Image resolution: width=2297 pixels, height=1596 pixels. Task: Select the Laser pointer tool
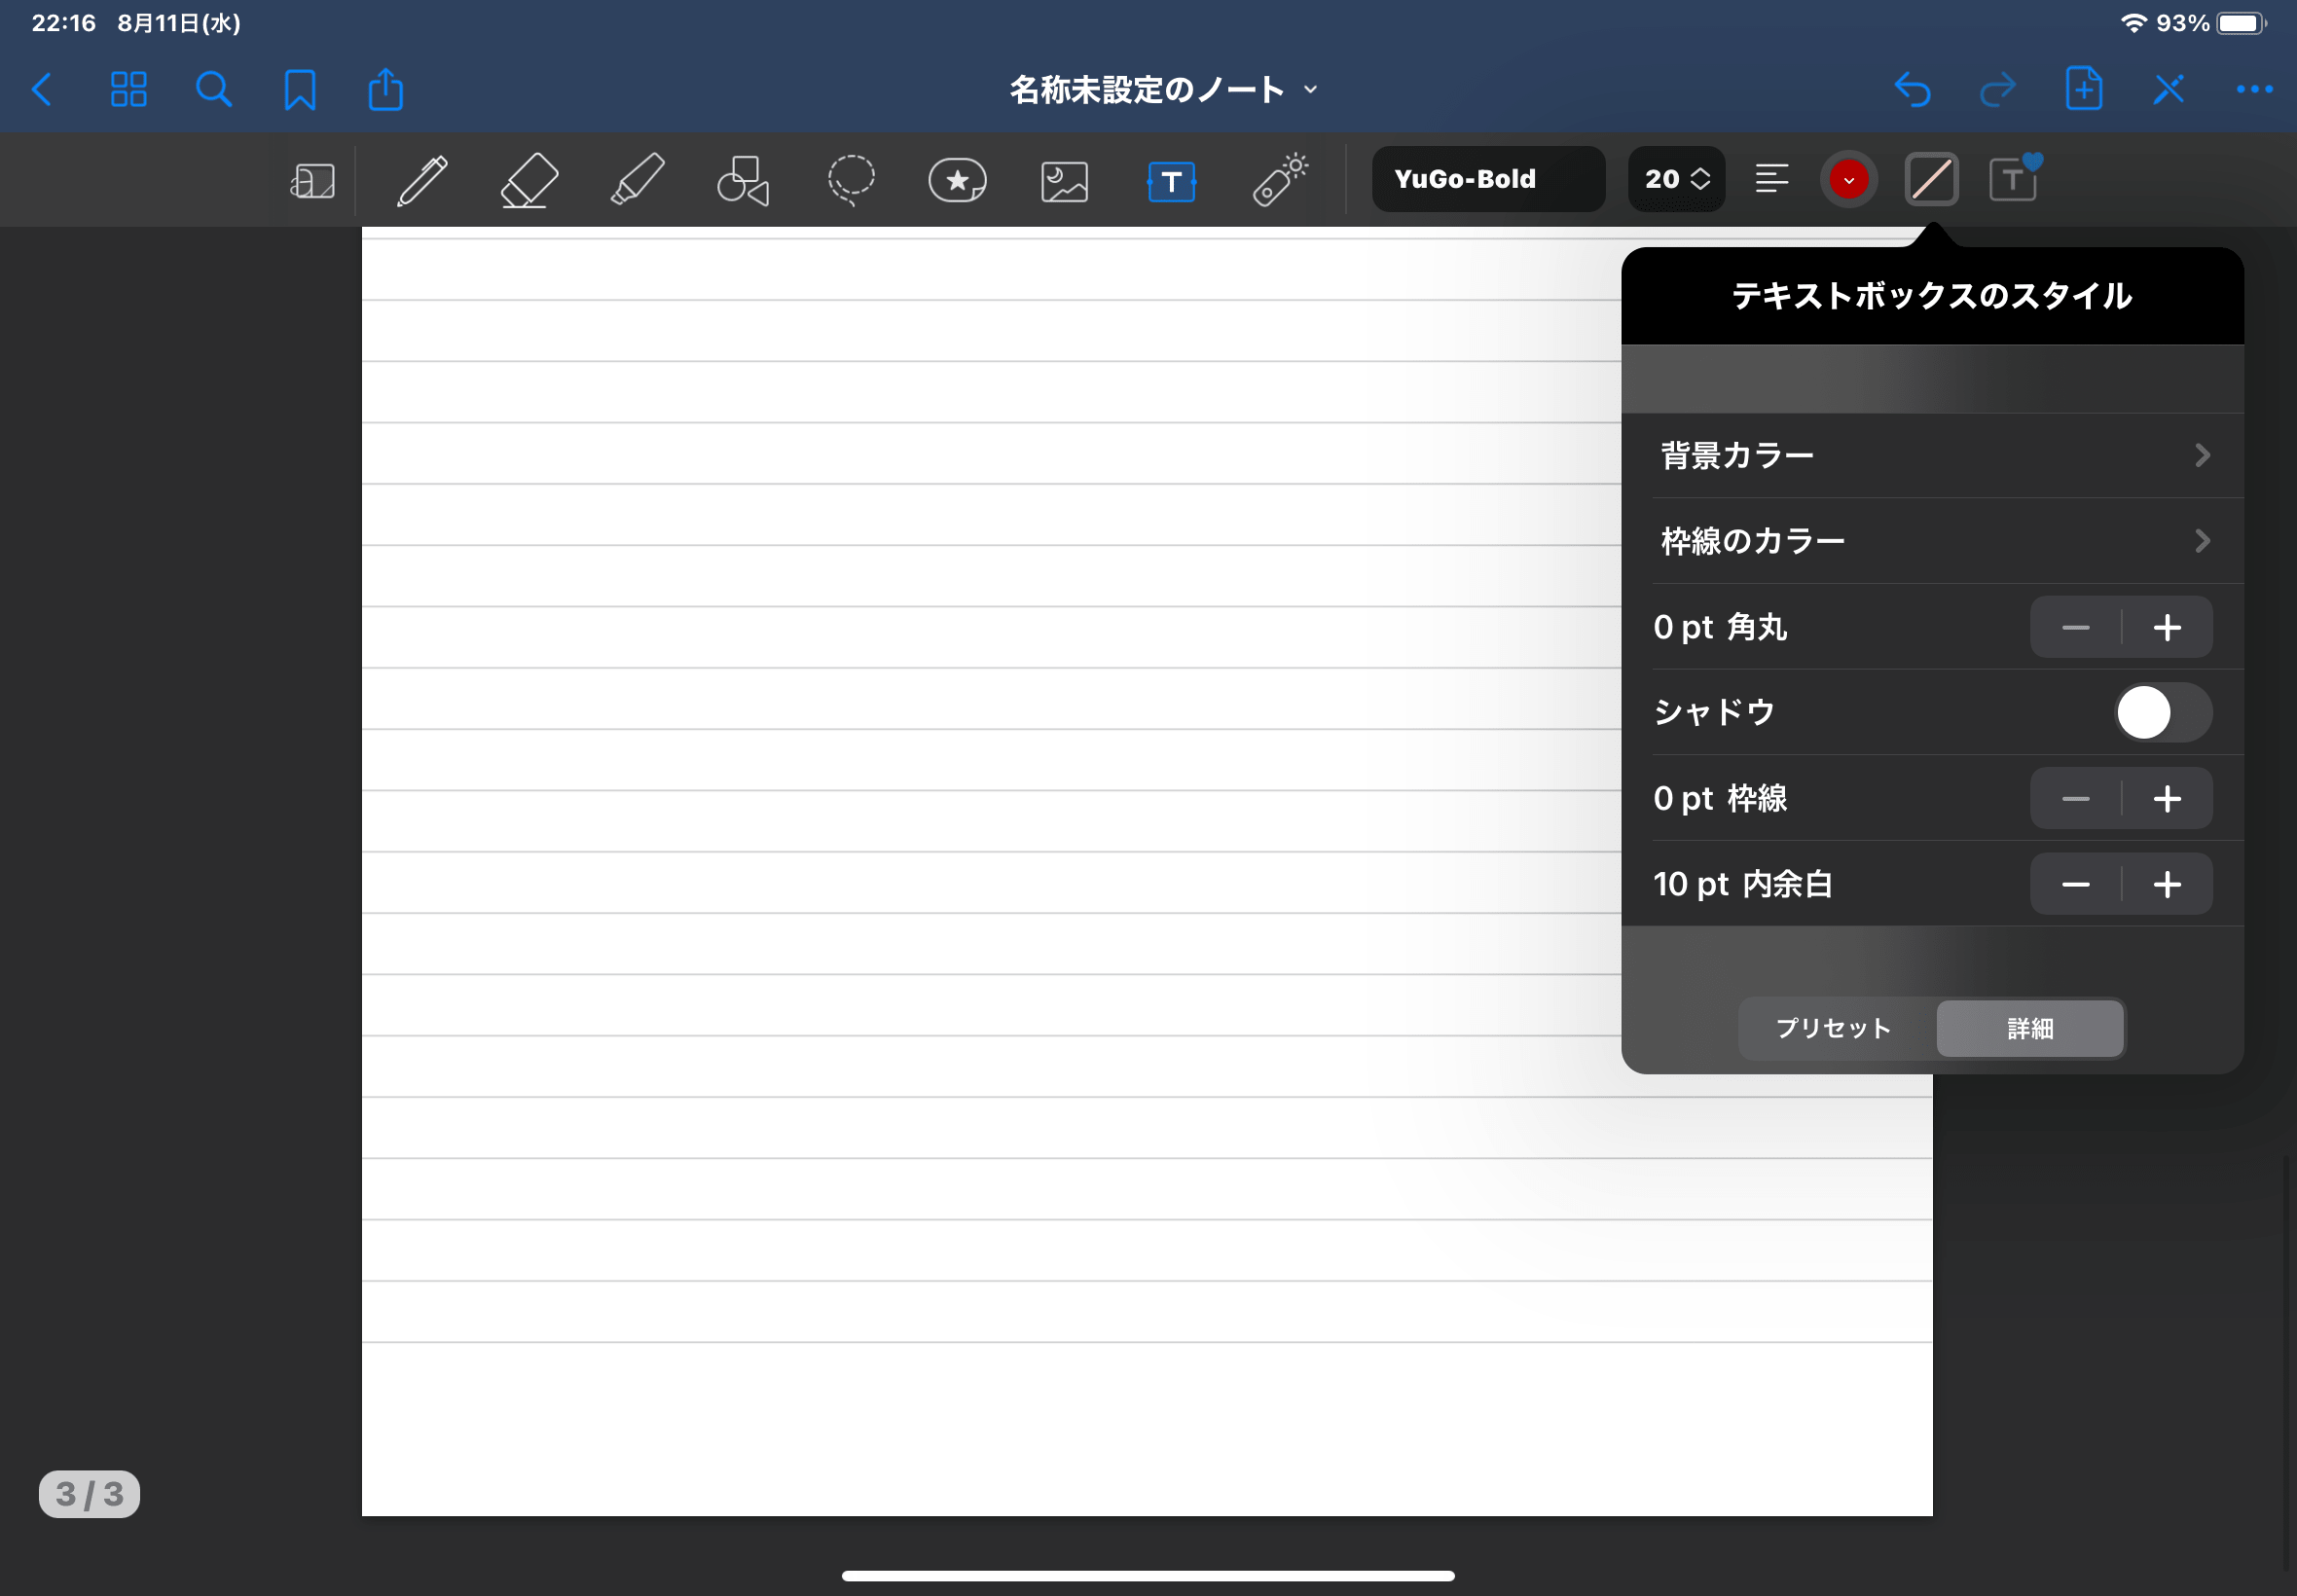coord(1279,180)
